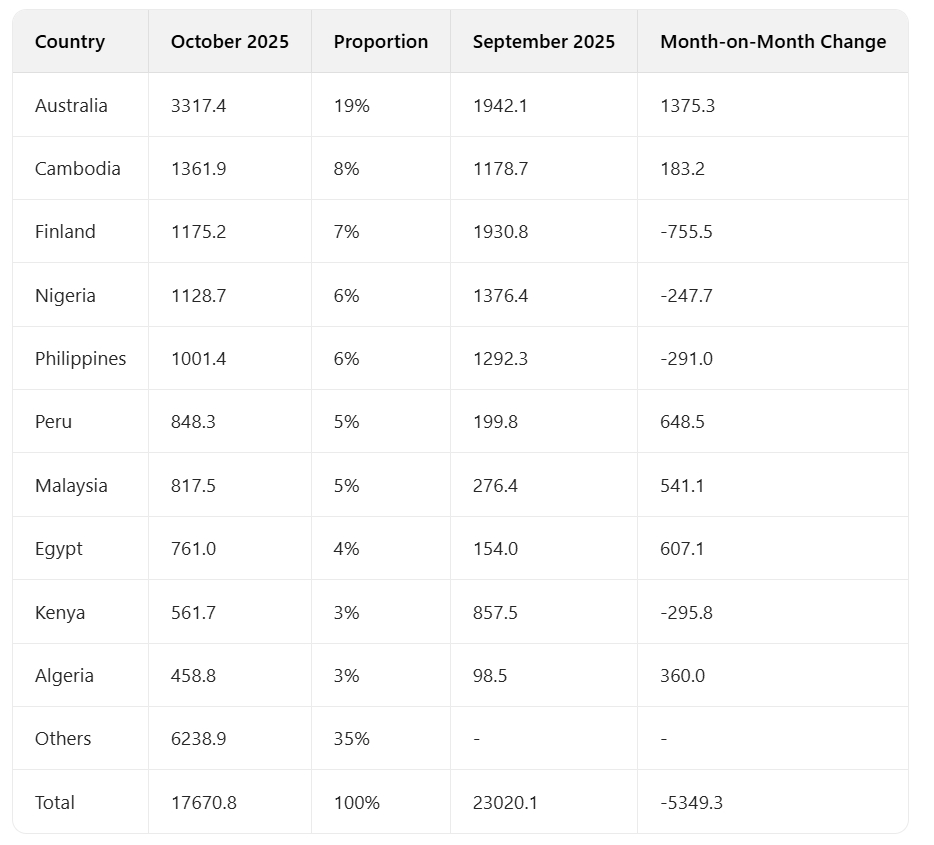Click Australia's October value 3317.4
This screenshot has width=934, height=845.
(x=199, y=105)
